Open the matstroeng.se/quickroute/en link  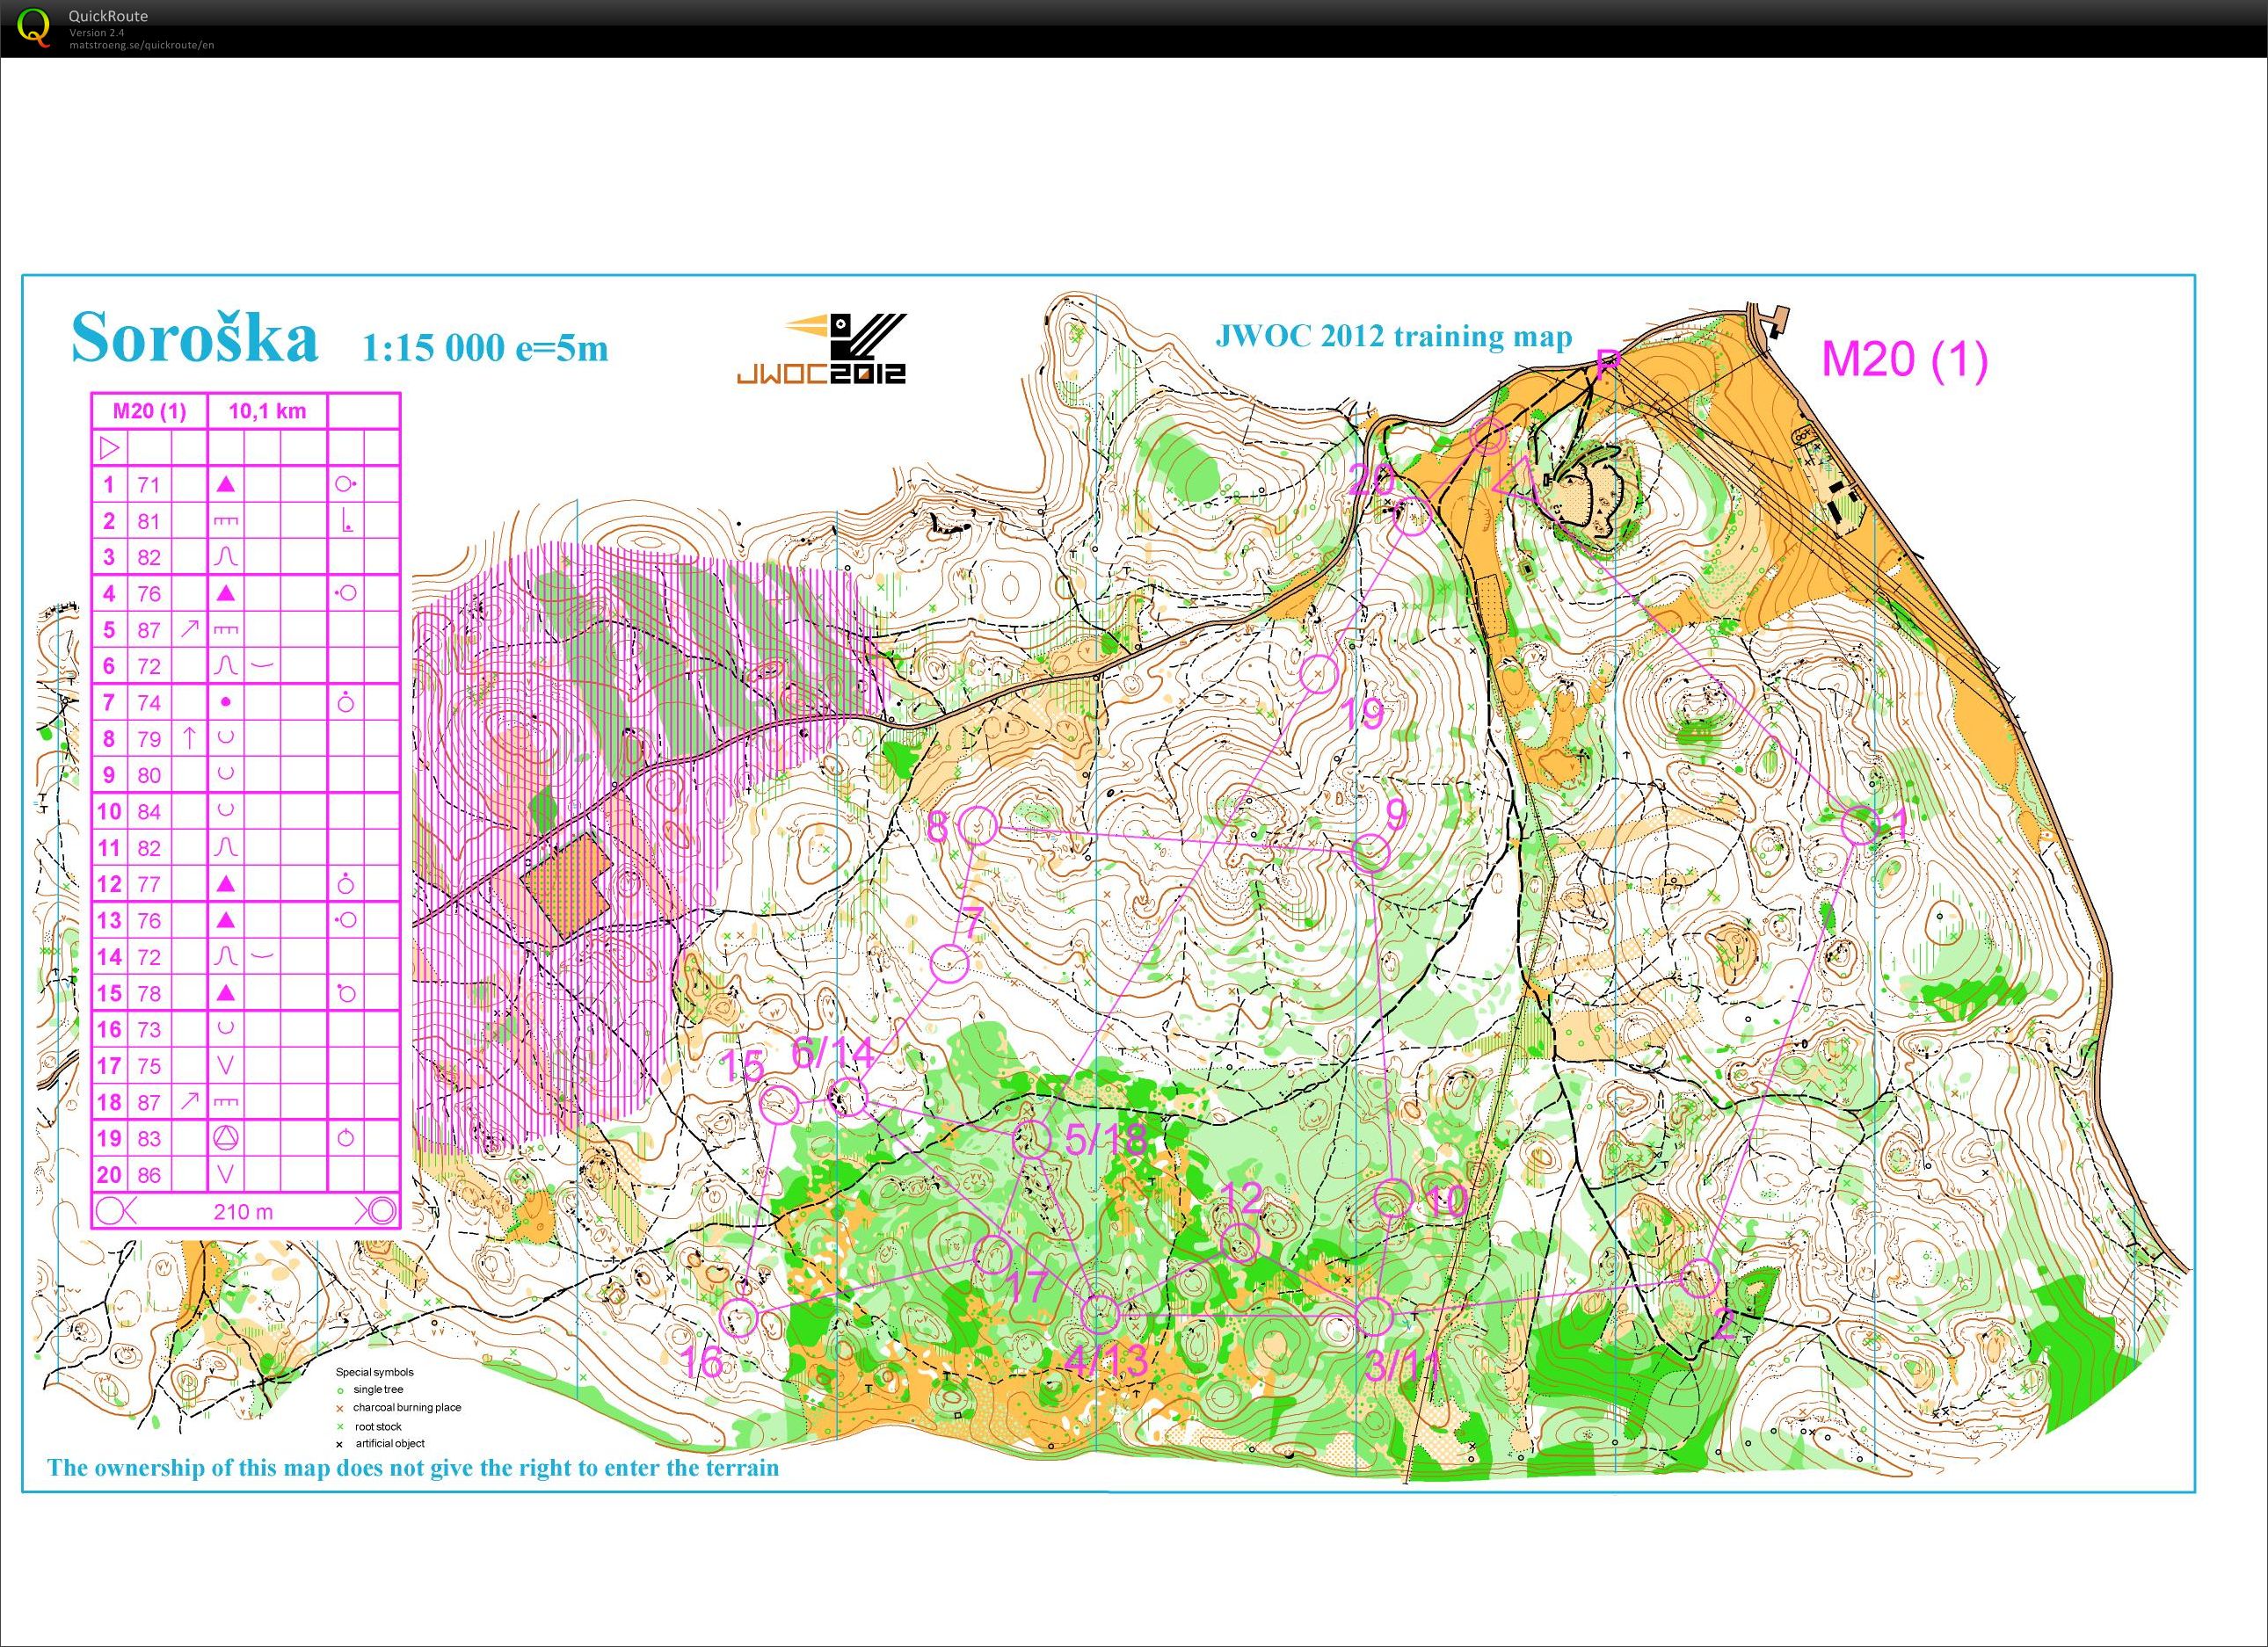point(141,45)
